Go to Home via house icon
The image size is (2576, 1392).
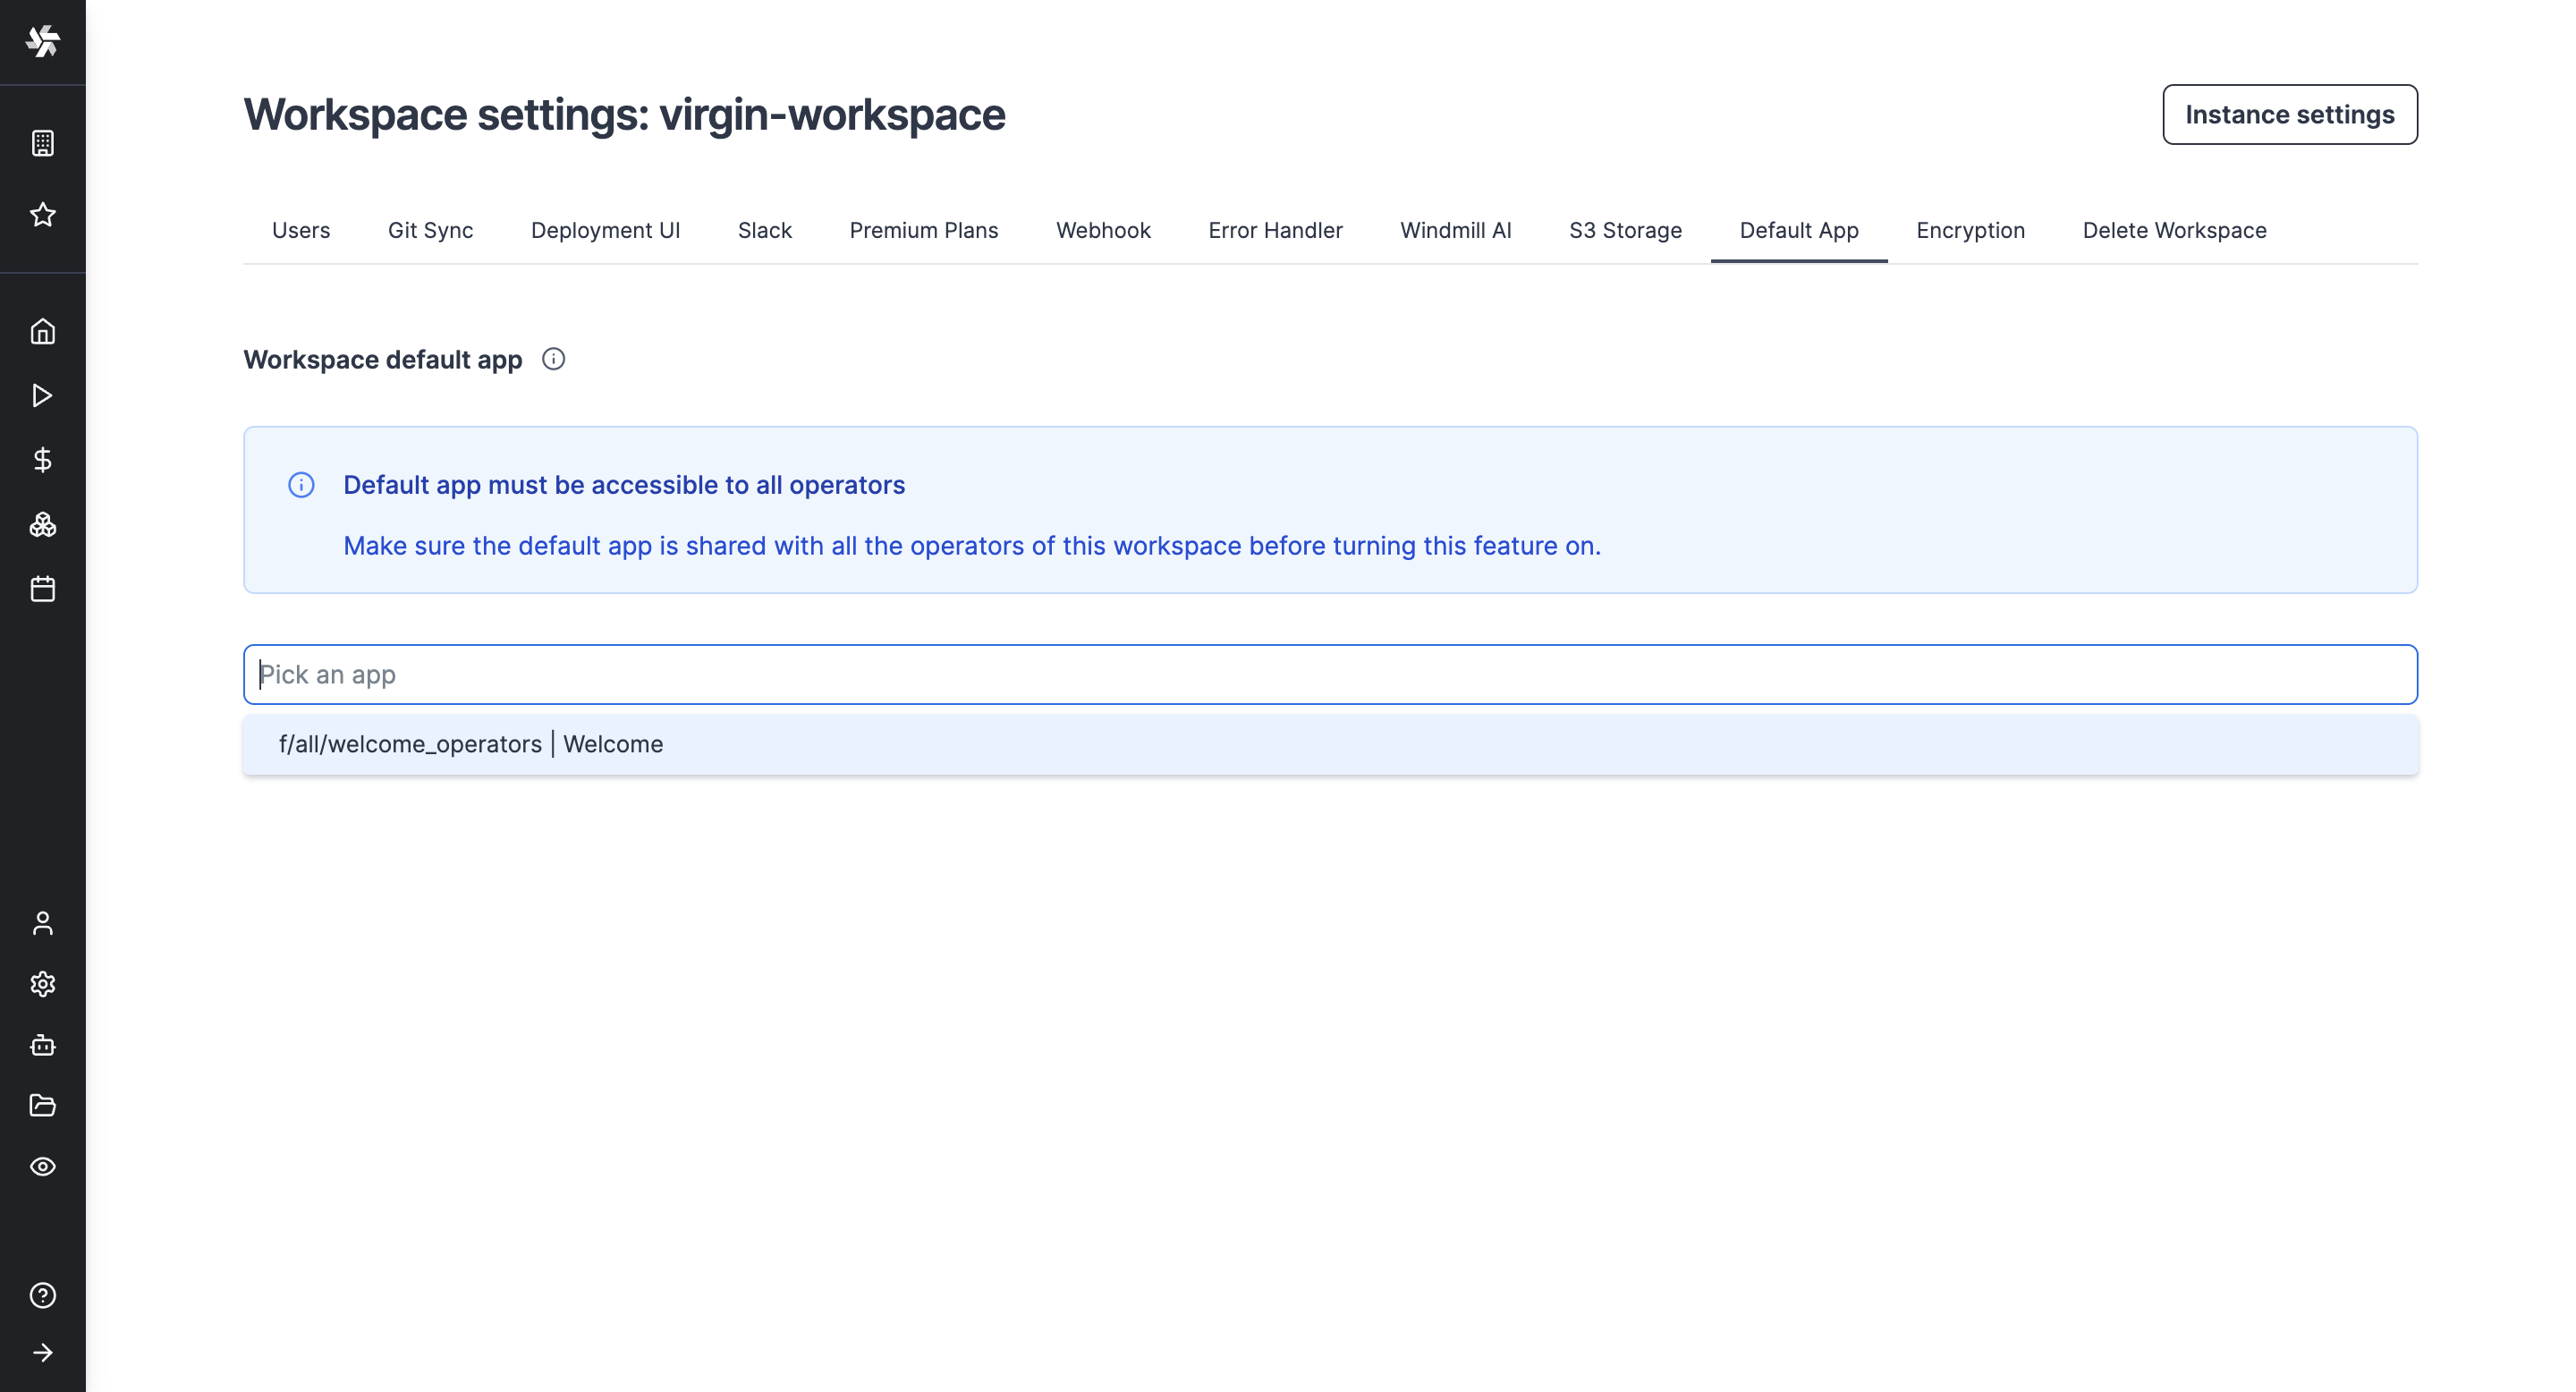tap(42, 331)
